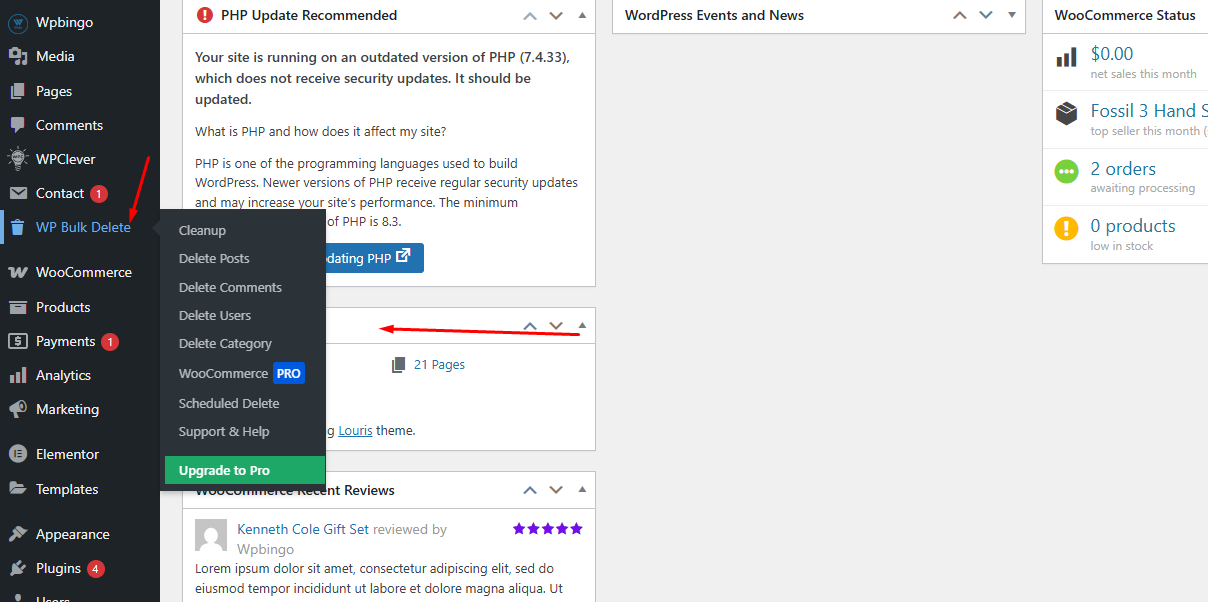Click the reviewer avatar for Kenneth Cole Gift Set
Screen dimensions: 1208x602
click(x=211, y=535)
